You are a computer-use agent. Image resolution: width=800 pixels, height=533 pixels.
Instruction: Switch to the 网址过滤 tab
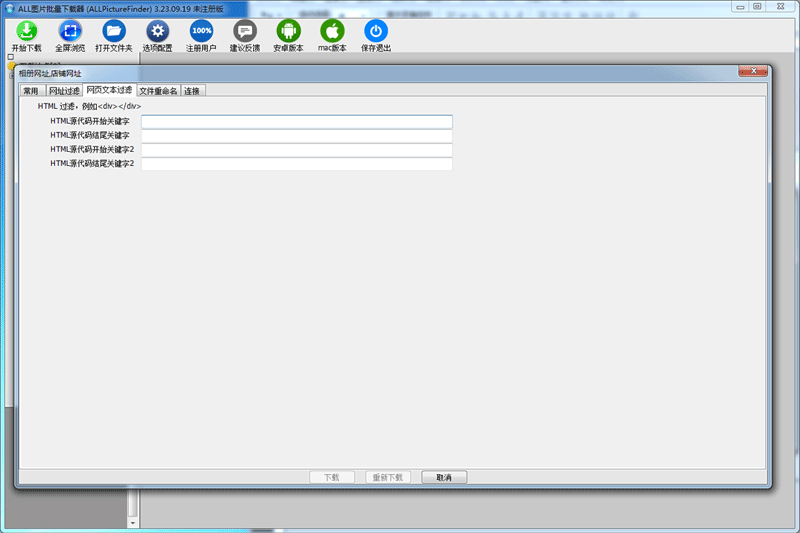click(x=65, y=91)
